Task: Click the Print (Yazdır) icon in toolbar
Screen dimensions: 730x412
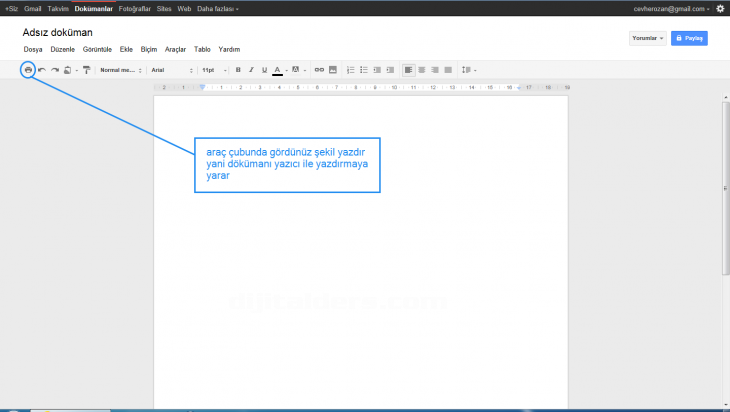Action: tap(28, 70)
